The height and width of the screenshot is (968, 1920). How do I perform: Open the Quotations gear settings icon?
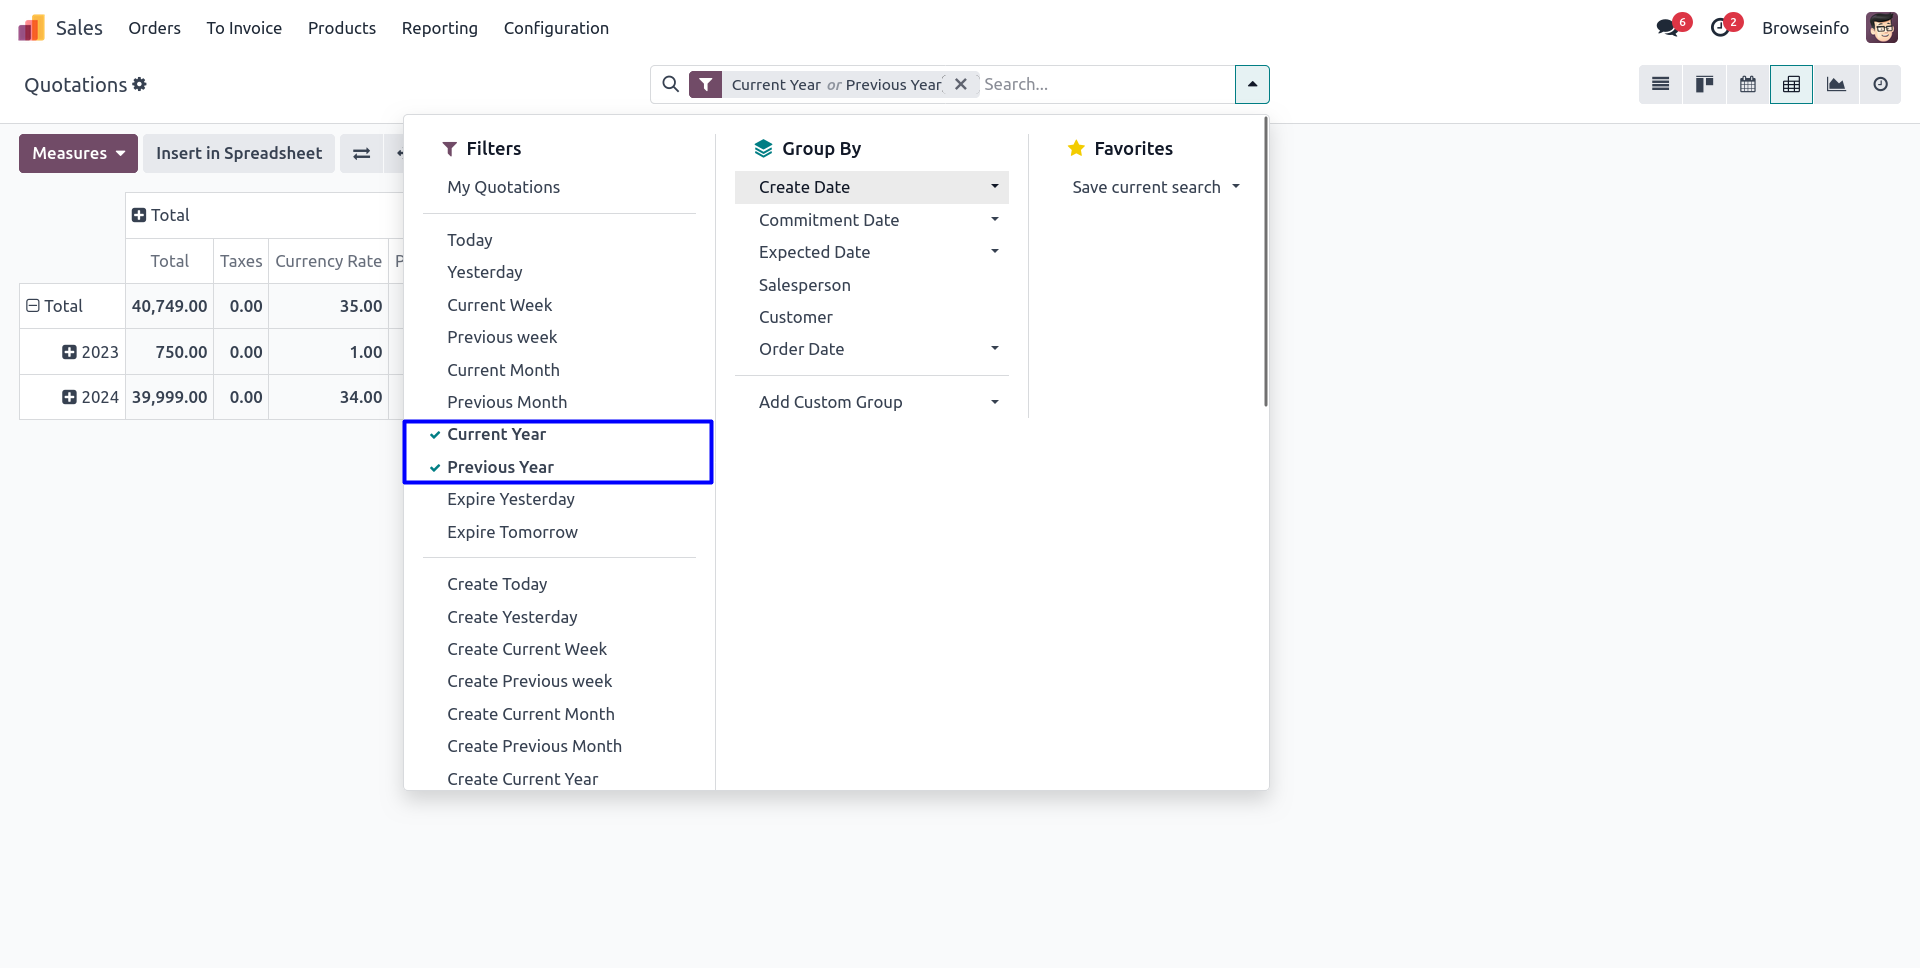140,85
